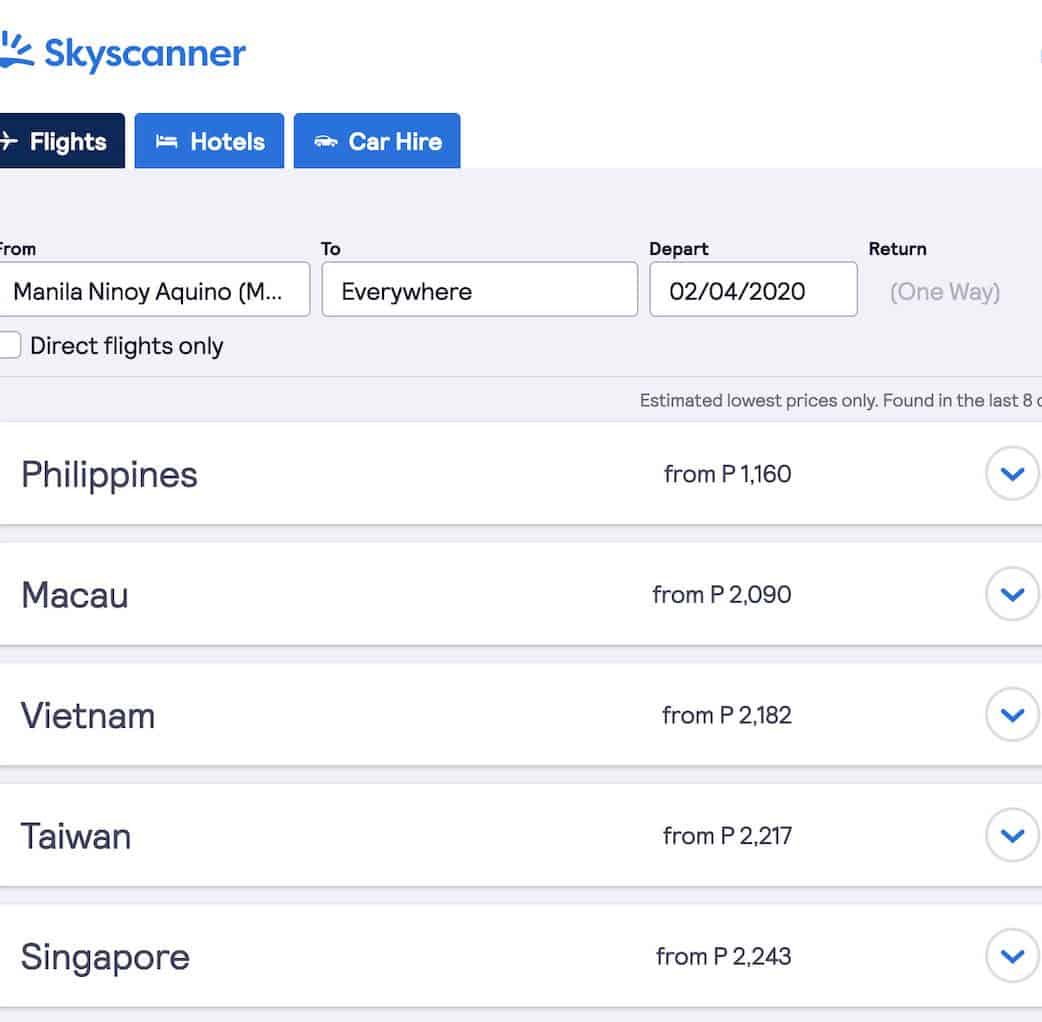Switch to the Car Hire tab
The image size is (1042, 1022).
(x=377, y=142)
